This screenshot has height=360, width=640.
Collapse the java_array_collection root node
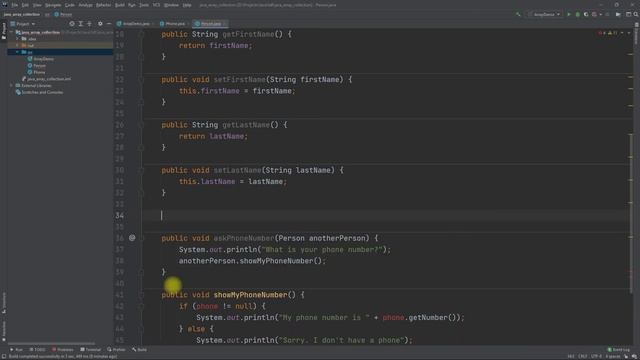pyautogui.click(x=11, y=32)
